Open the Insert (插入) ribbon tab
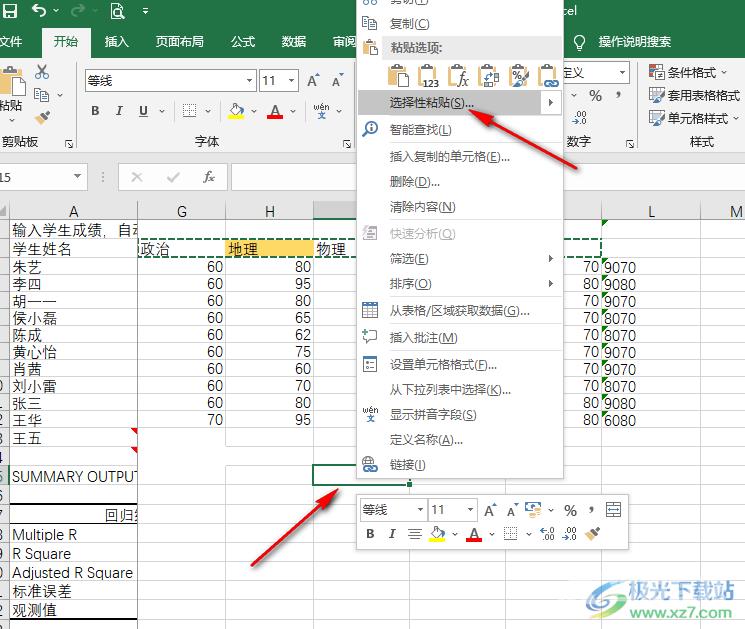Viewport: 745px width, 629px height. [116, 42]
